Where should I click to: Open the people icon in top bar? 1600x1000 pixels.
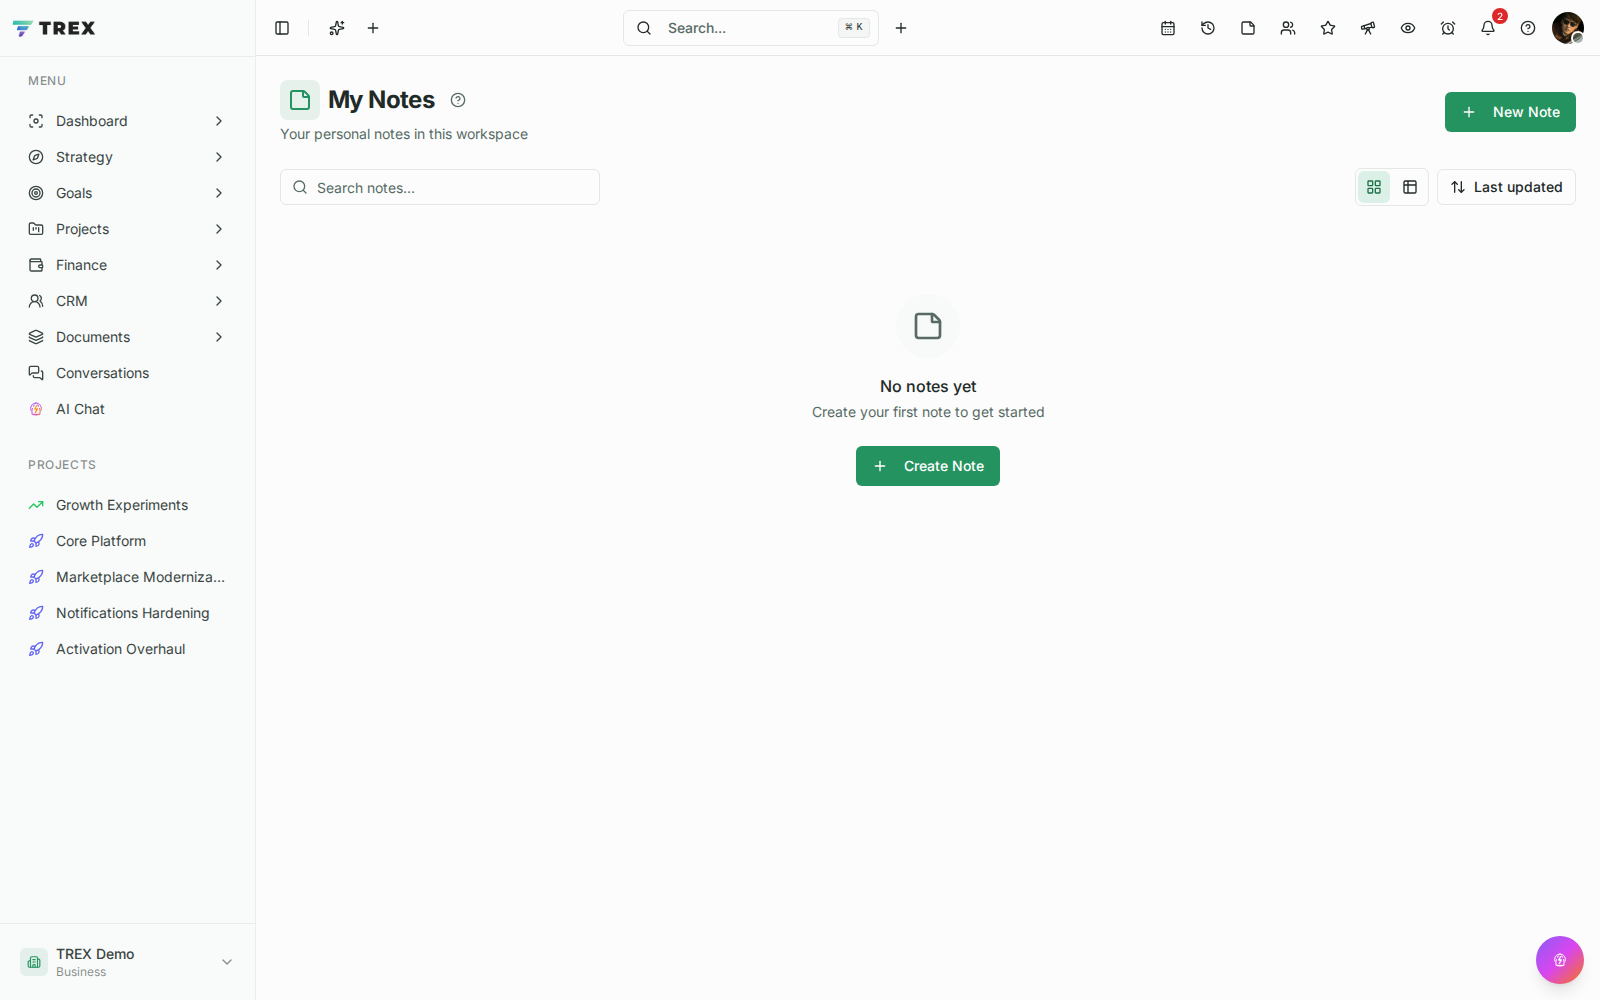1288,28
